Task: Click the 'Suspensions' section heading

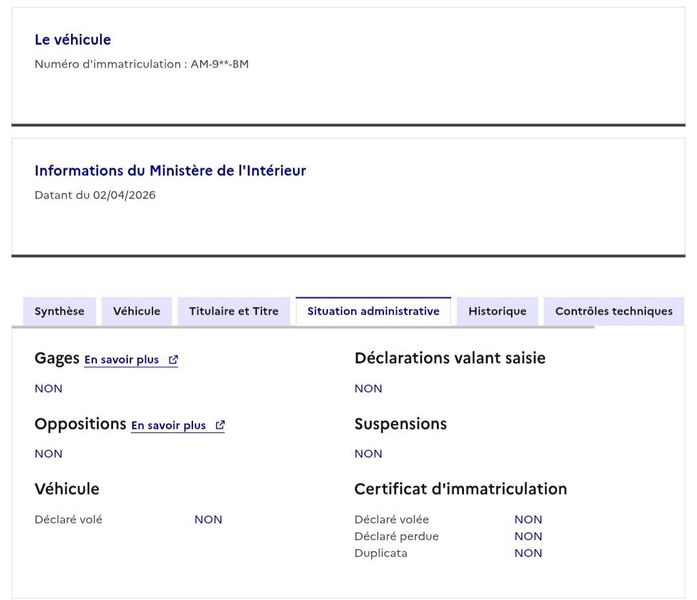Action: 400,424
